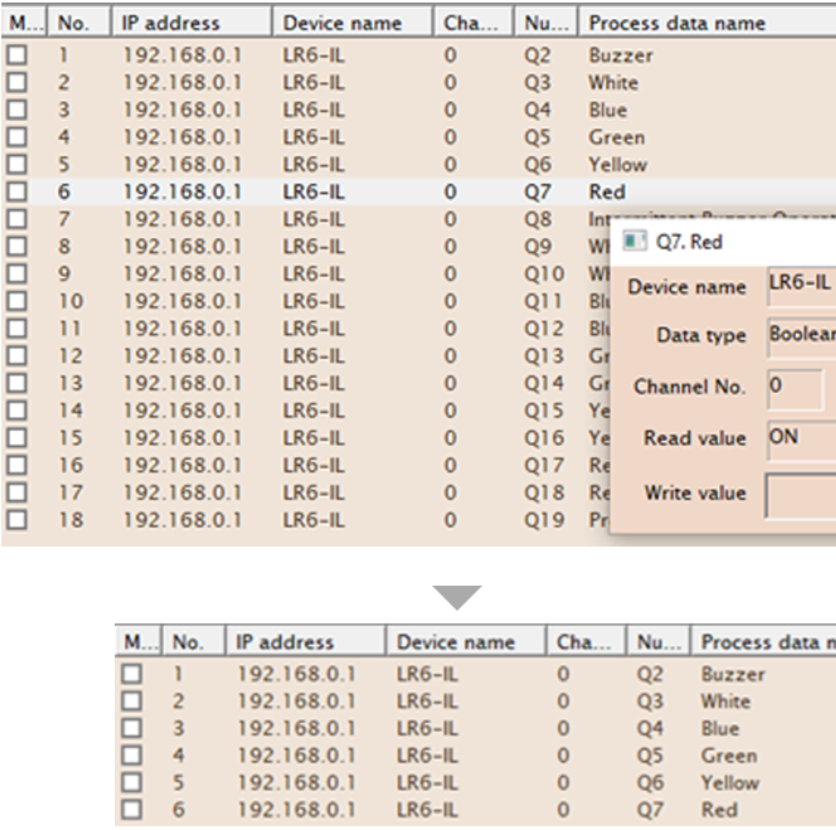Select the Green entry in upper table
Screen dimensions: 836x830
click(617, 137)
